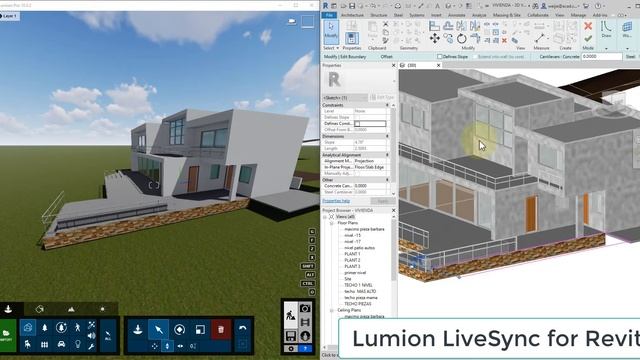Viewport: 640px width, 360px height.
Task: Open Lumion Landscape mountain tab
Action: [71, 309]
